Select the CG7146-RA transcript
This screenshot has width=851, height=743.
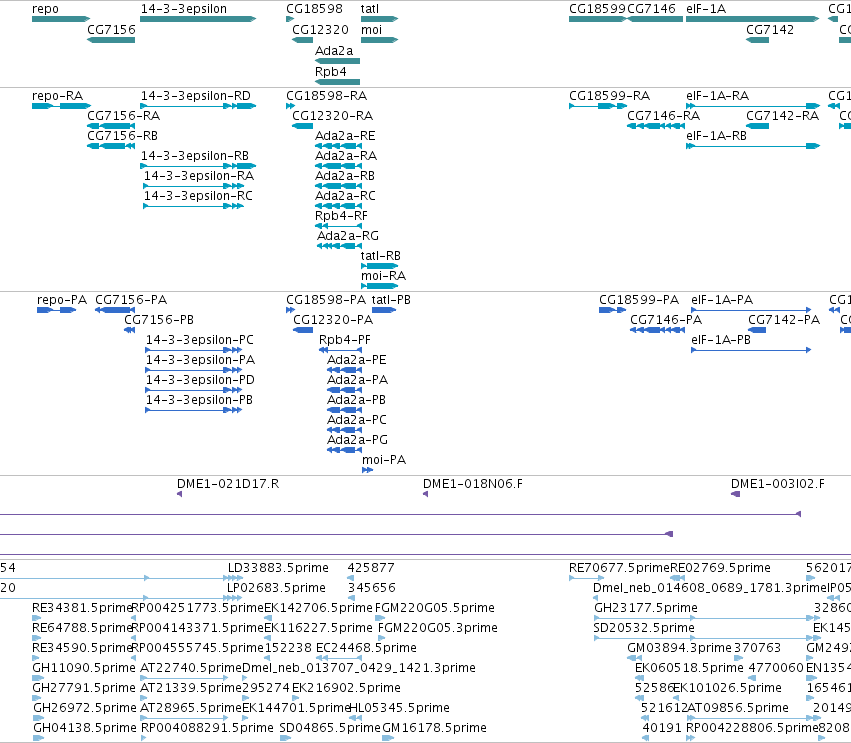click(656, 126)
